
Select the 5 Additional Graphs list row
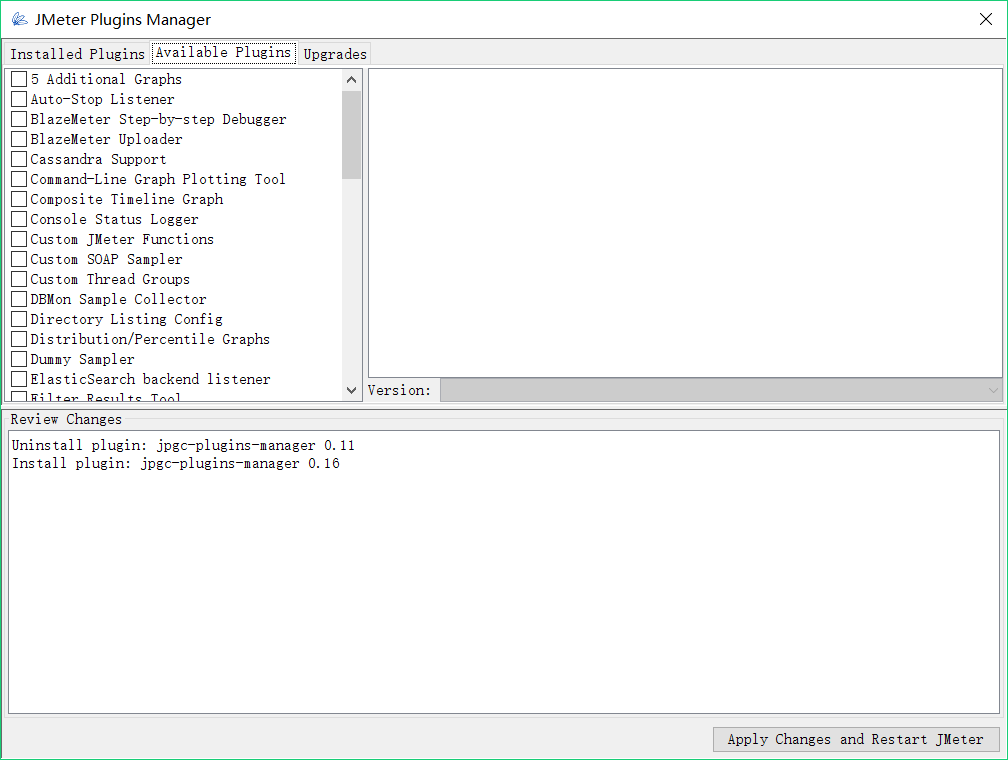pos(174,79)
